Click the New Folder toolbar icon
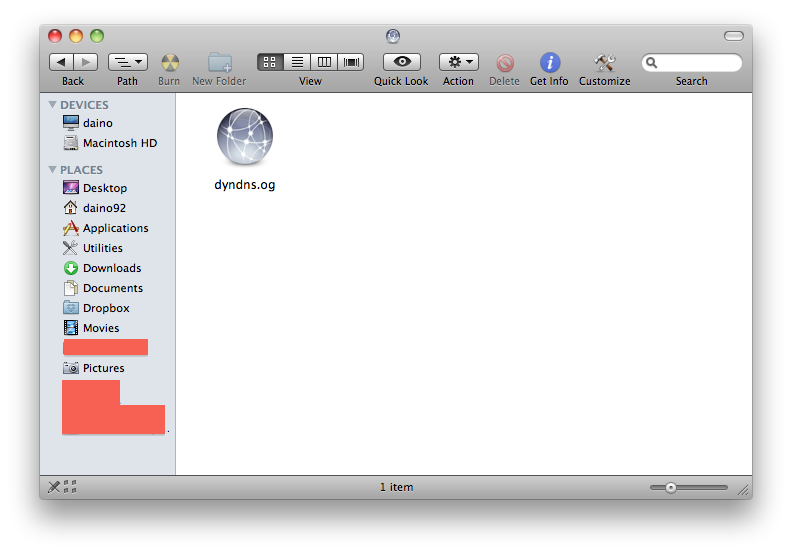The width and height of the screenshot is (792, 554). (x=220, y=63)
